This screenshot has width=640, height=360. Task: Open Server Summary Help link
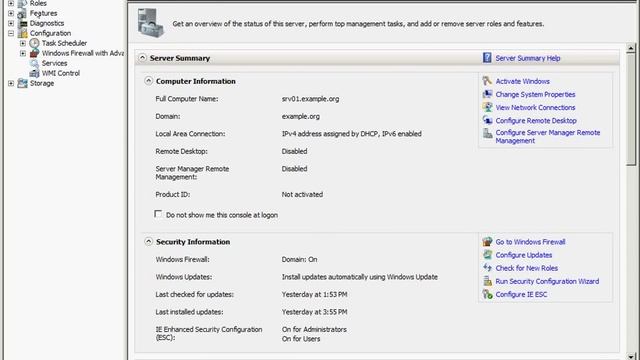pos(527,58)
